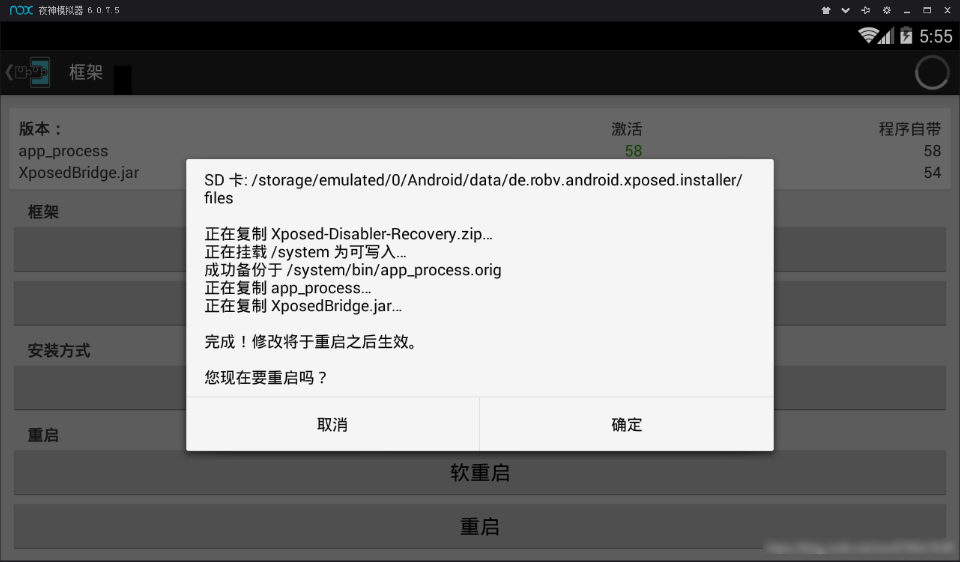Image resolution: width=960 pixels, height=562 pixels.
Task: Click the WiFi status icon
Action: coord(868,36)
